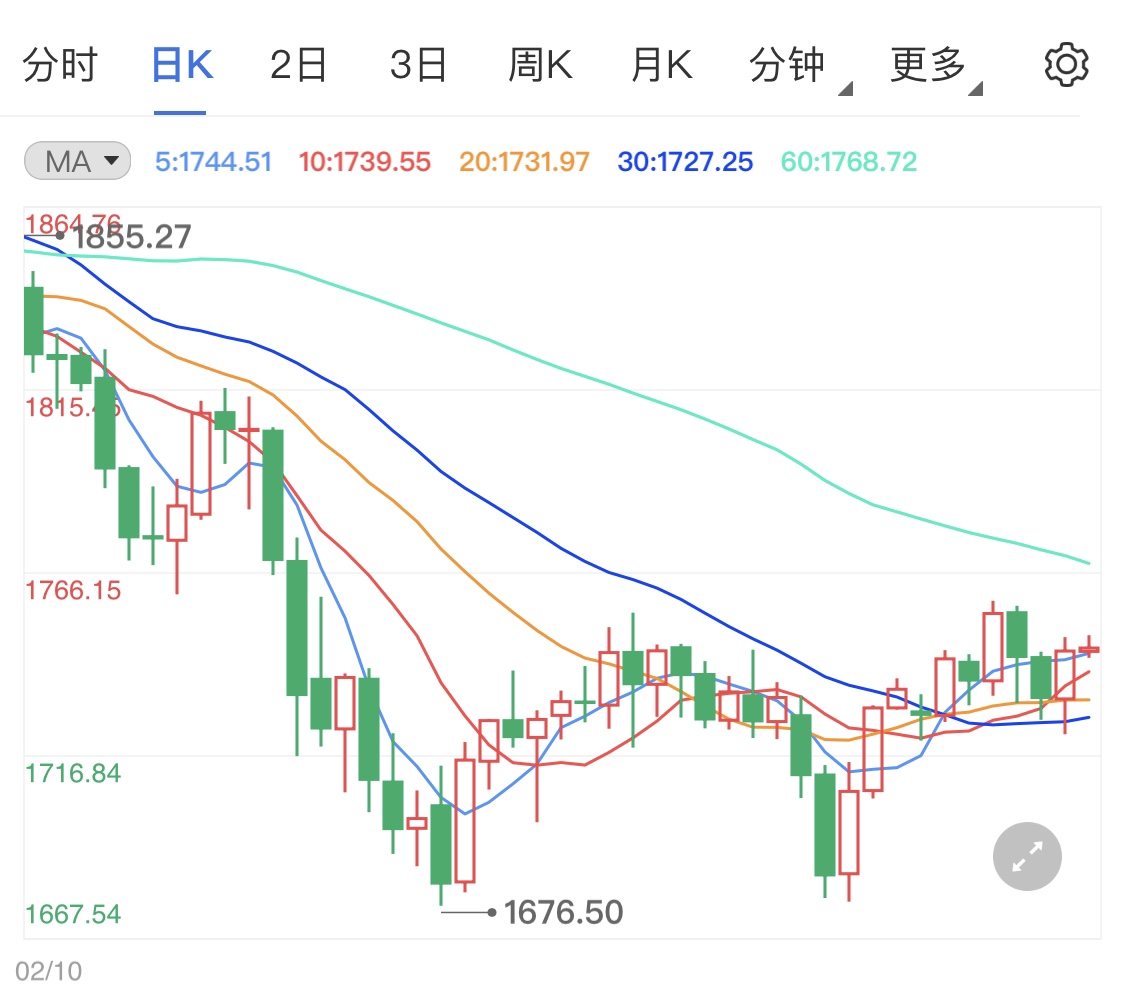This screenshot has width=1125, height=996.
Task: Click the high price label 1855.27
Action: (x=132, y=238)
